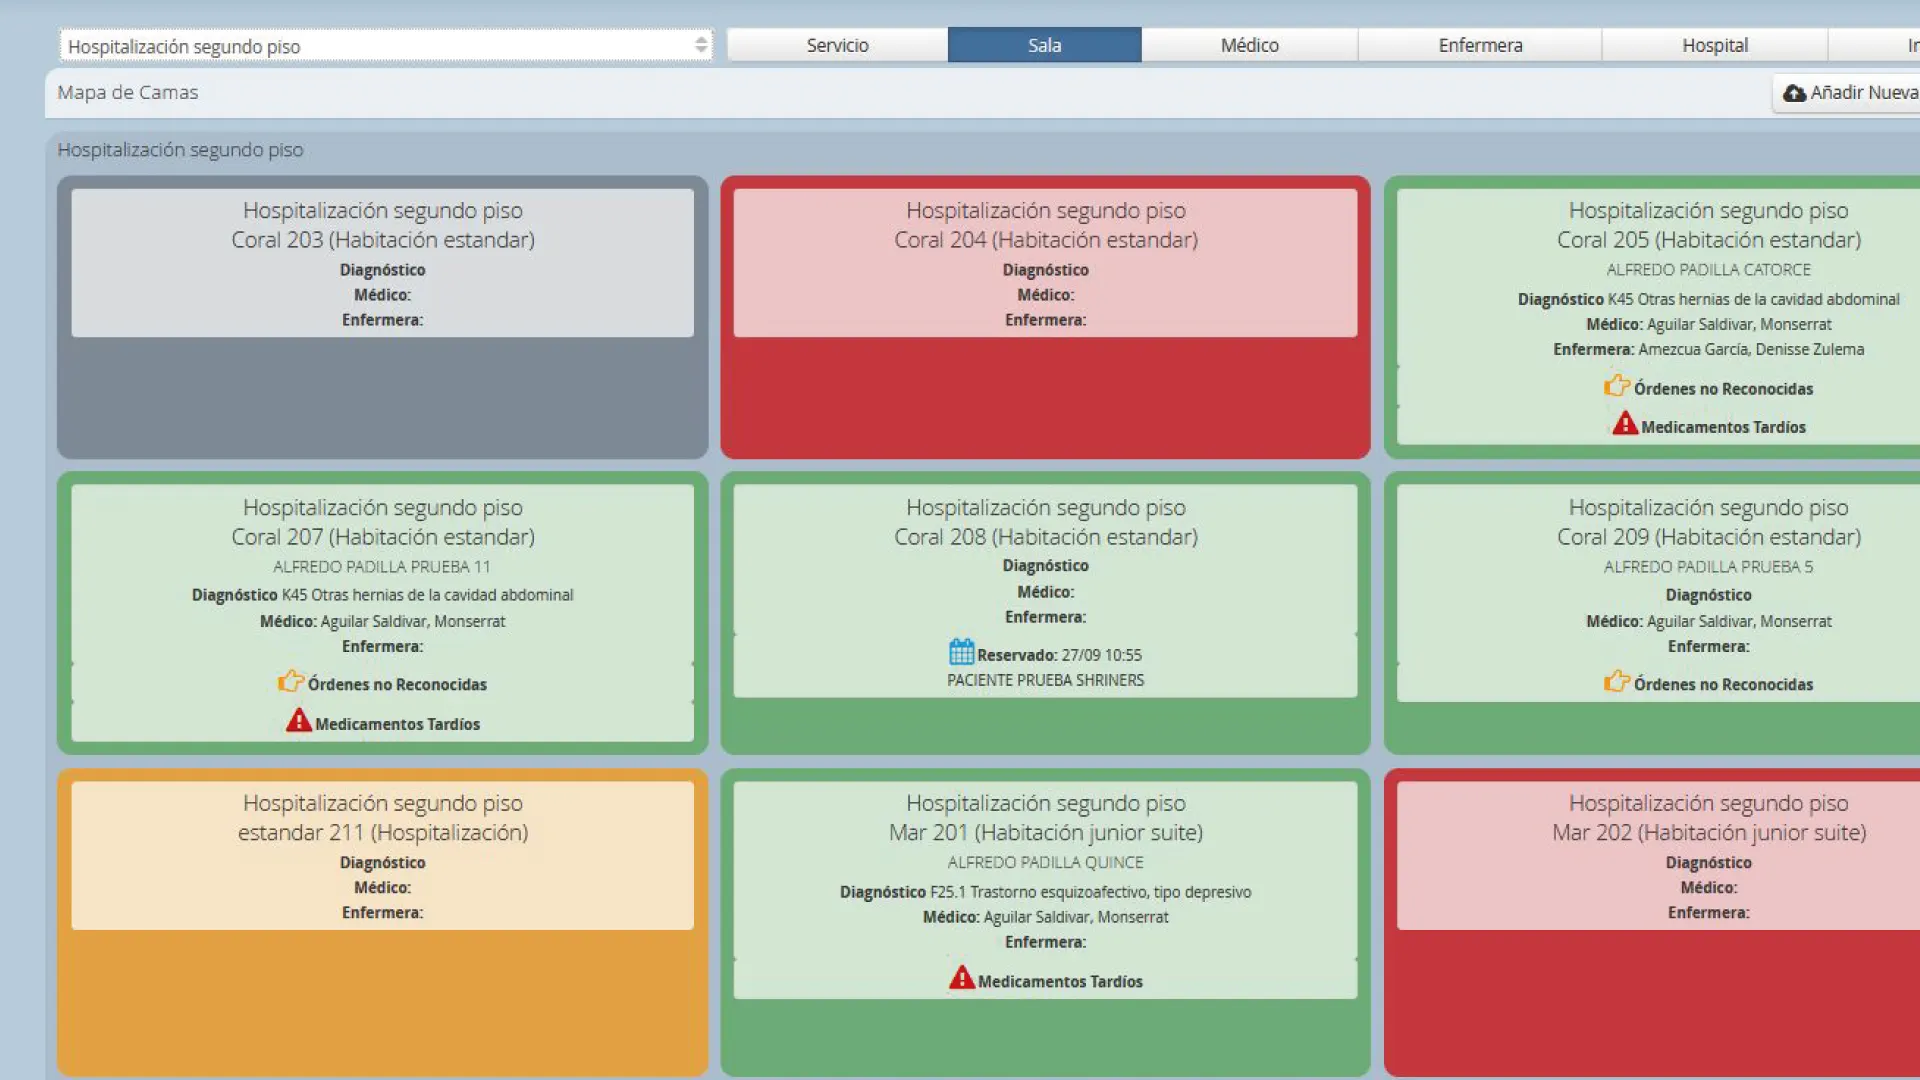Screen dimensions: 1920x1080
Task: Click the Medicamentos Tardíos warning icon in Coral 205
Action: pyautogui.click(x=1625, y=424)
